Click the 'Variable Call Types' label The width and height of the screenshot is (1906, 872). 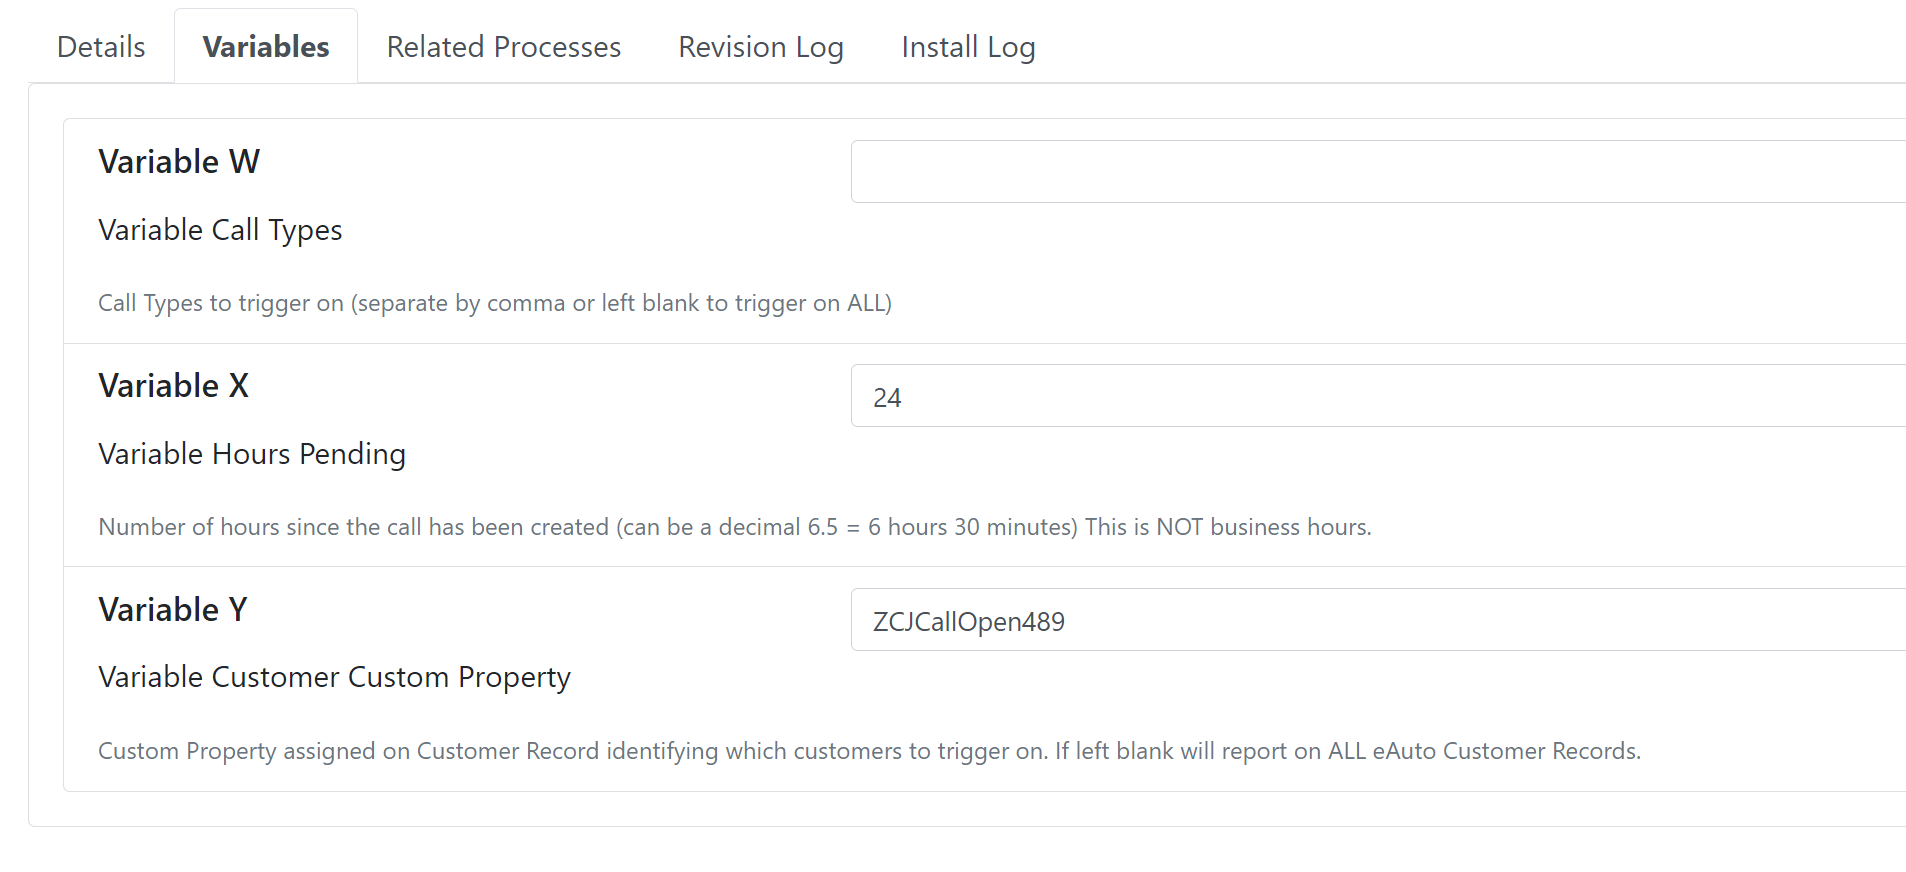(x=220, y=230)
